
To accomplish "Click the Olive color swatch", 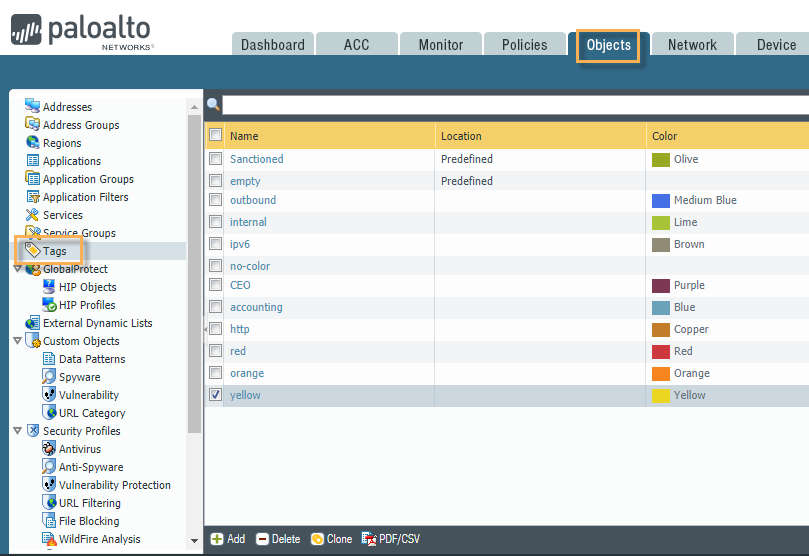I will [x=660, y=159].
